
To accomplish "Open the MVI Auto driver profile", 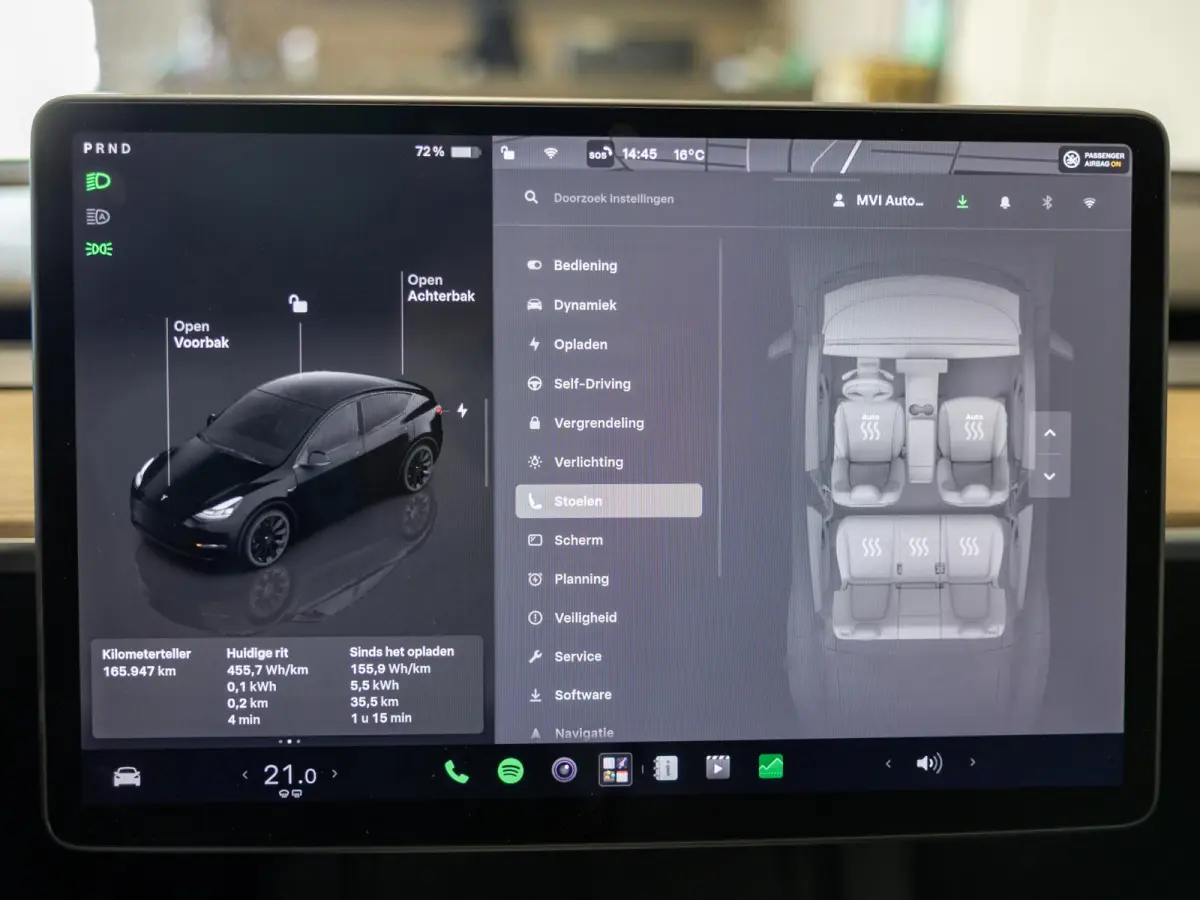I will tap(879, 201).
